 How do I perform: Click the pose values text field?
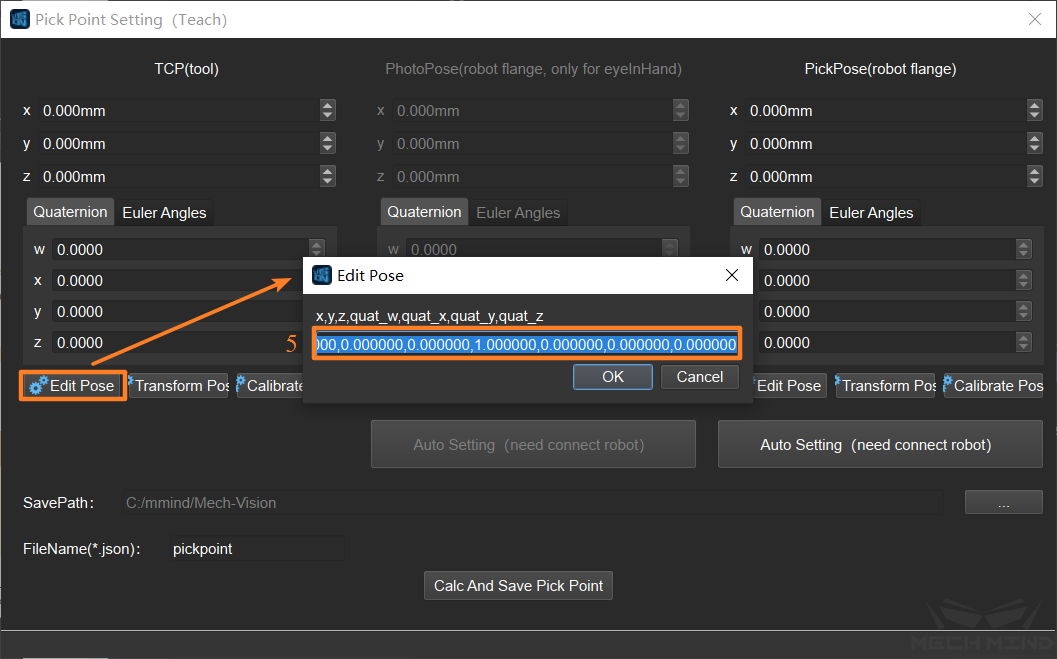[x=526, y=345]
